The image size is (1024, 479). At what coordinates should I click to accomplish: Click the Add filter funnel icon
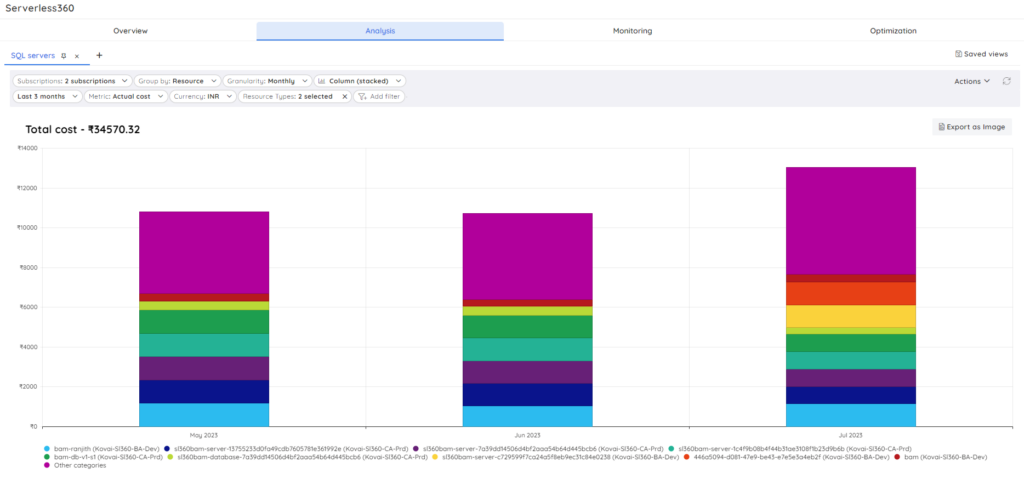[362, 97]
